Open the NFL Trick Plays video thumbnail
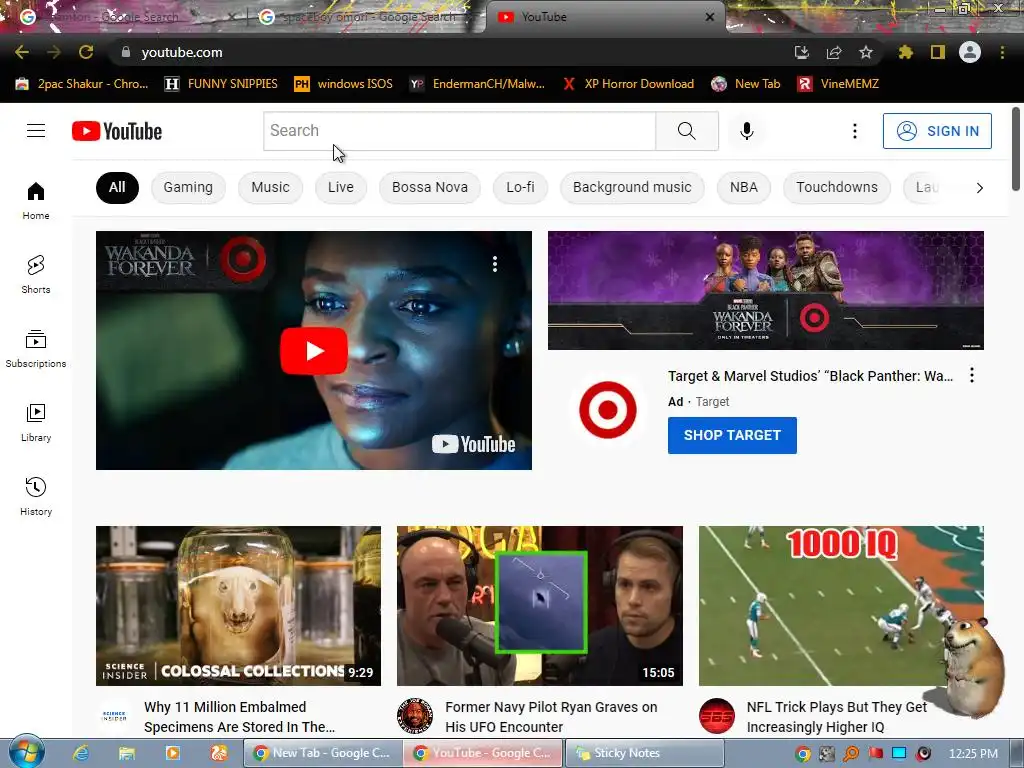Image resolution: width=1024 pixels, height=768 pixels. [841, 605]
